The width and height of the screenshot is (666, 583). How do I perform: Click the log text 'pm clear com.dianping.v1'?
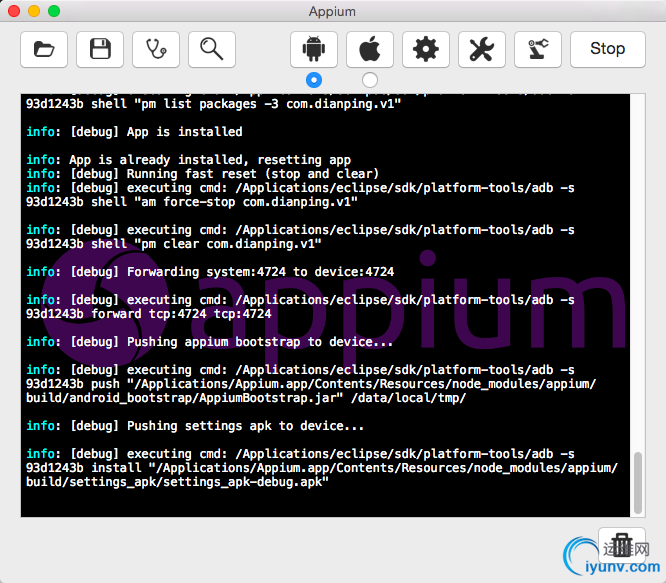(228, 244)
